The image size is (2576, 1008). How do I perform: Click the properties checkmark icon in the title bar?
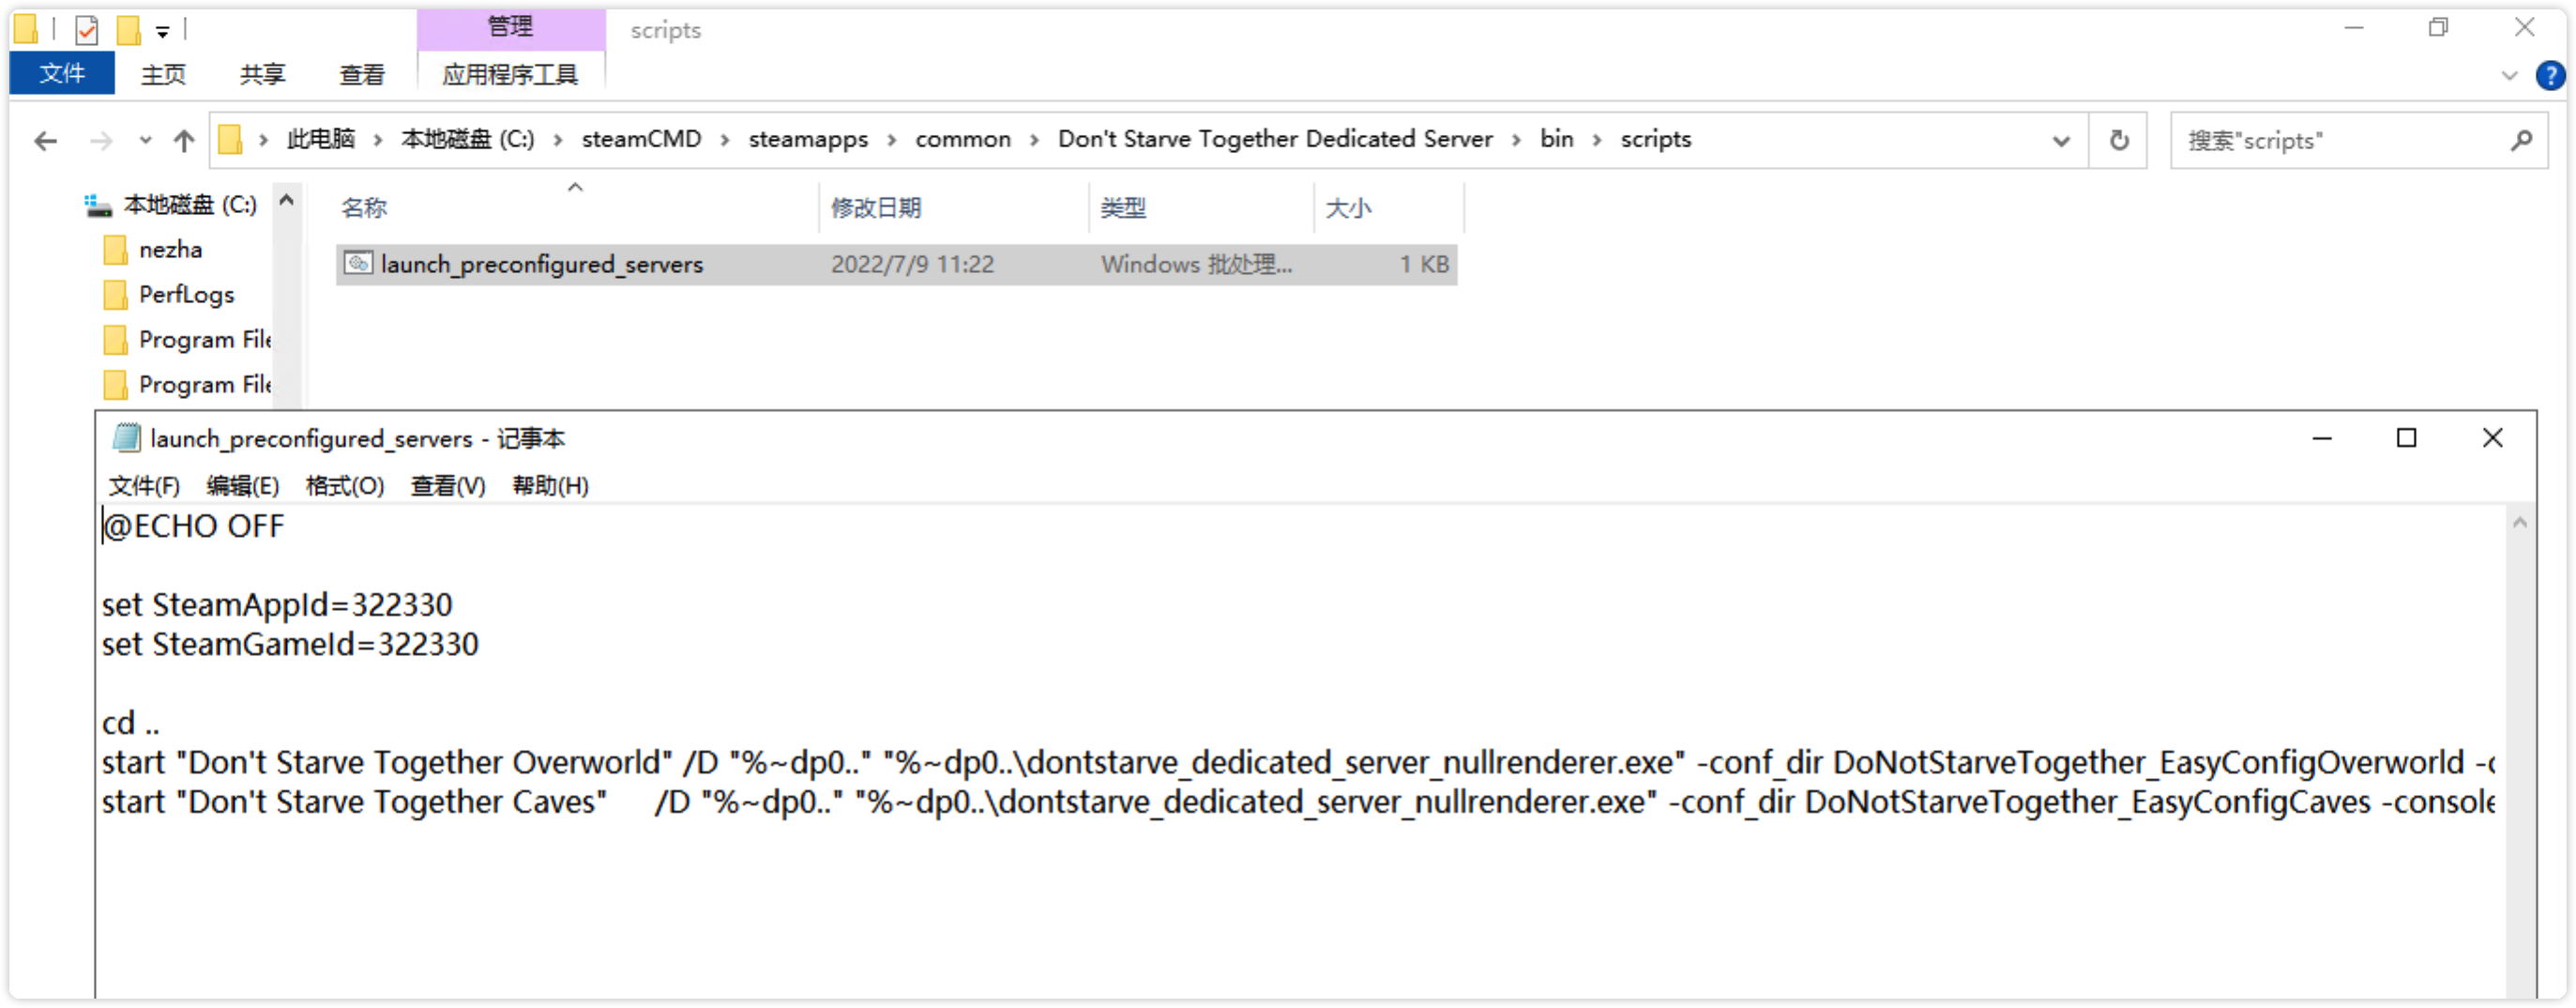[87, 30]
